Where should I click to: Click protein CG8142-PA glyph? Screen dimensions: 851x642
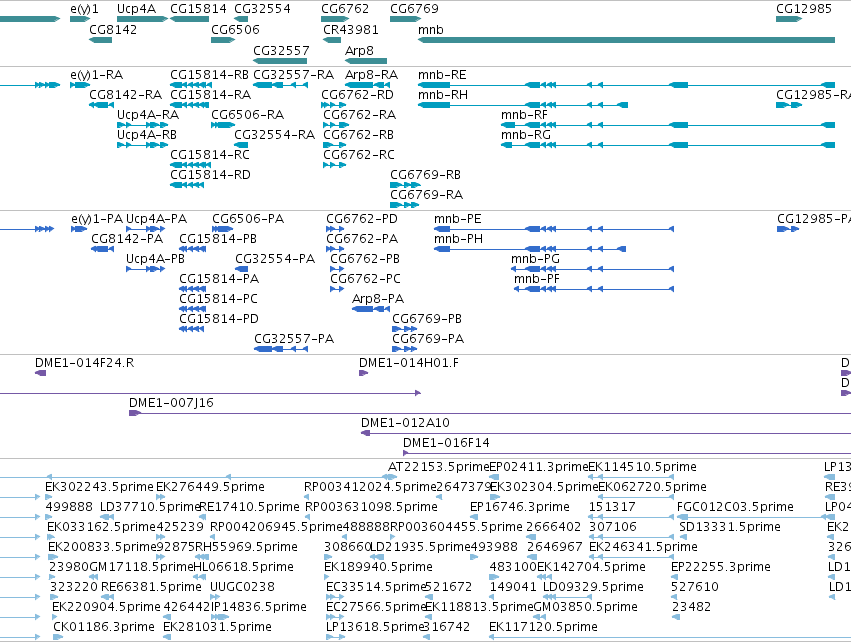(x=103, y=249)
